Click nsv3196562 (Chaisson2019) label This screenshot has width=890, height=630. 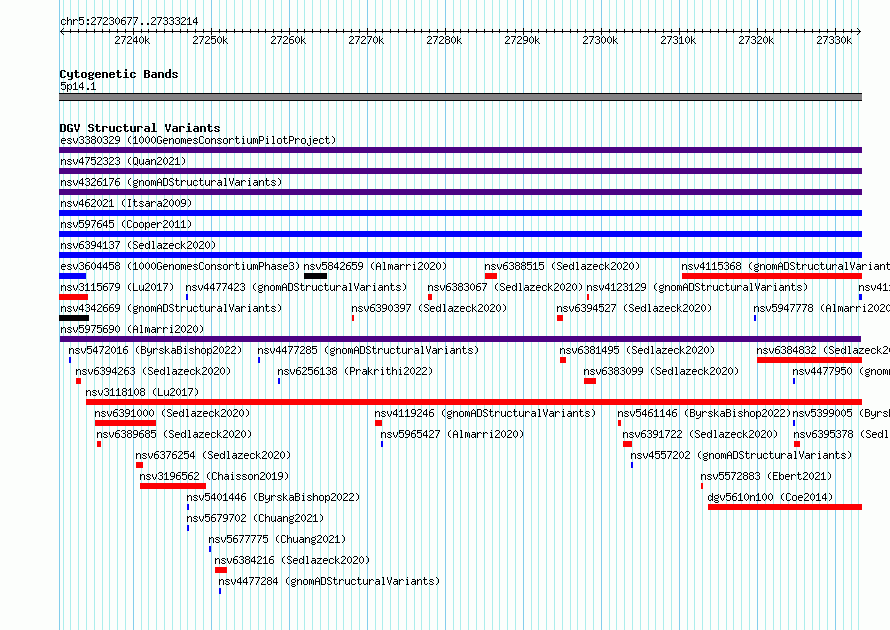(214, 476)
